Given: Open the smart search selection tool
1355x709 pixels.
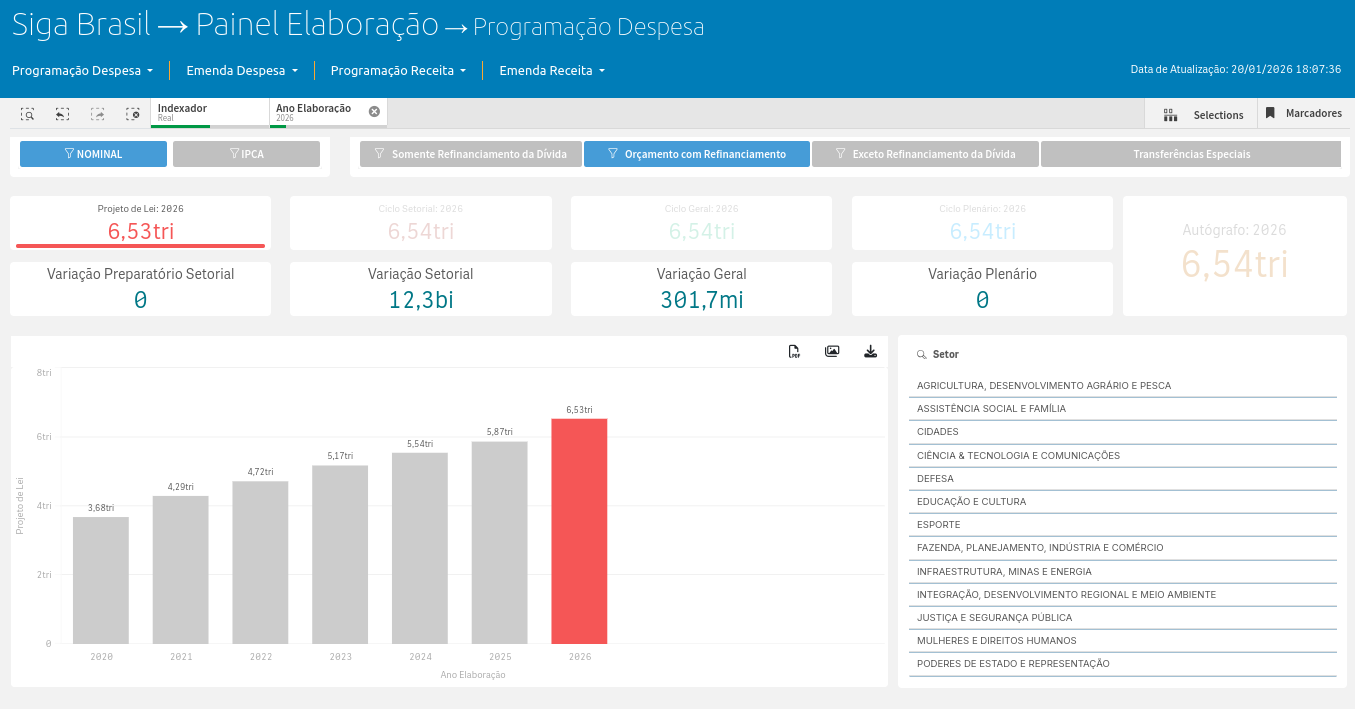Looking at the screenshot, I should (x=28, y=114).
